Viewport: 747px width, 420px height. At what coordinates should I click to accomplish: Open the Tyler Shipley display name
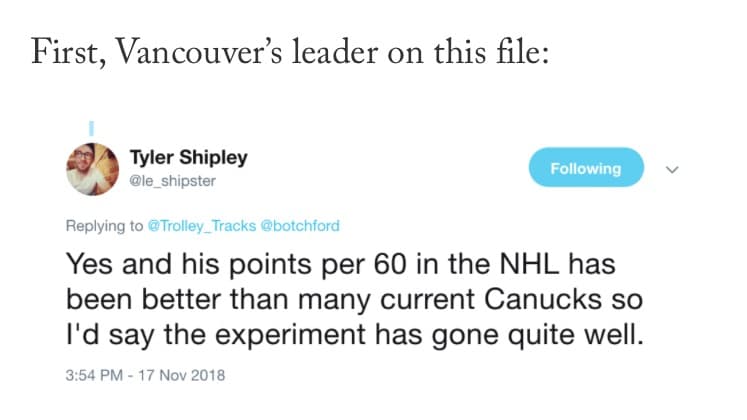click(x=189, y=159)
